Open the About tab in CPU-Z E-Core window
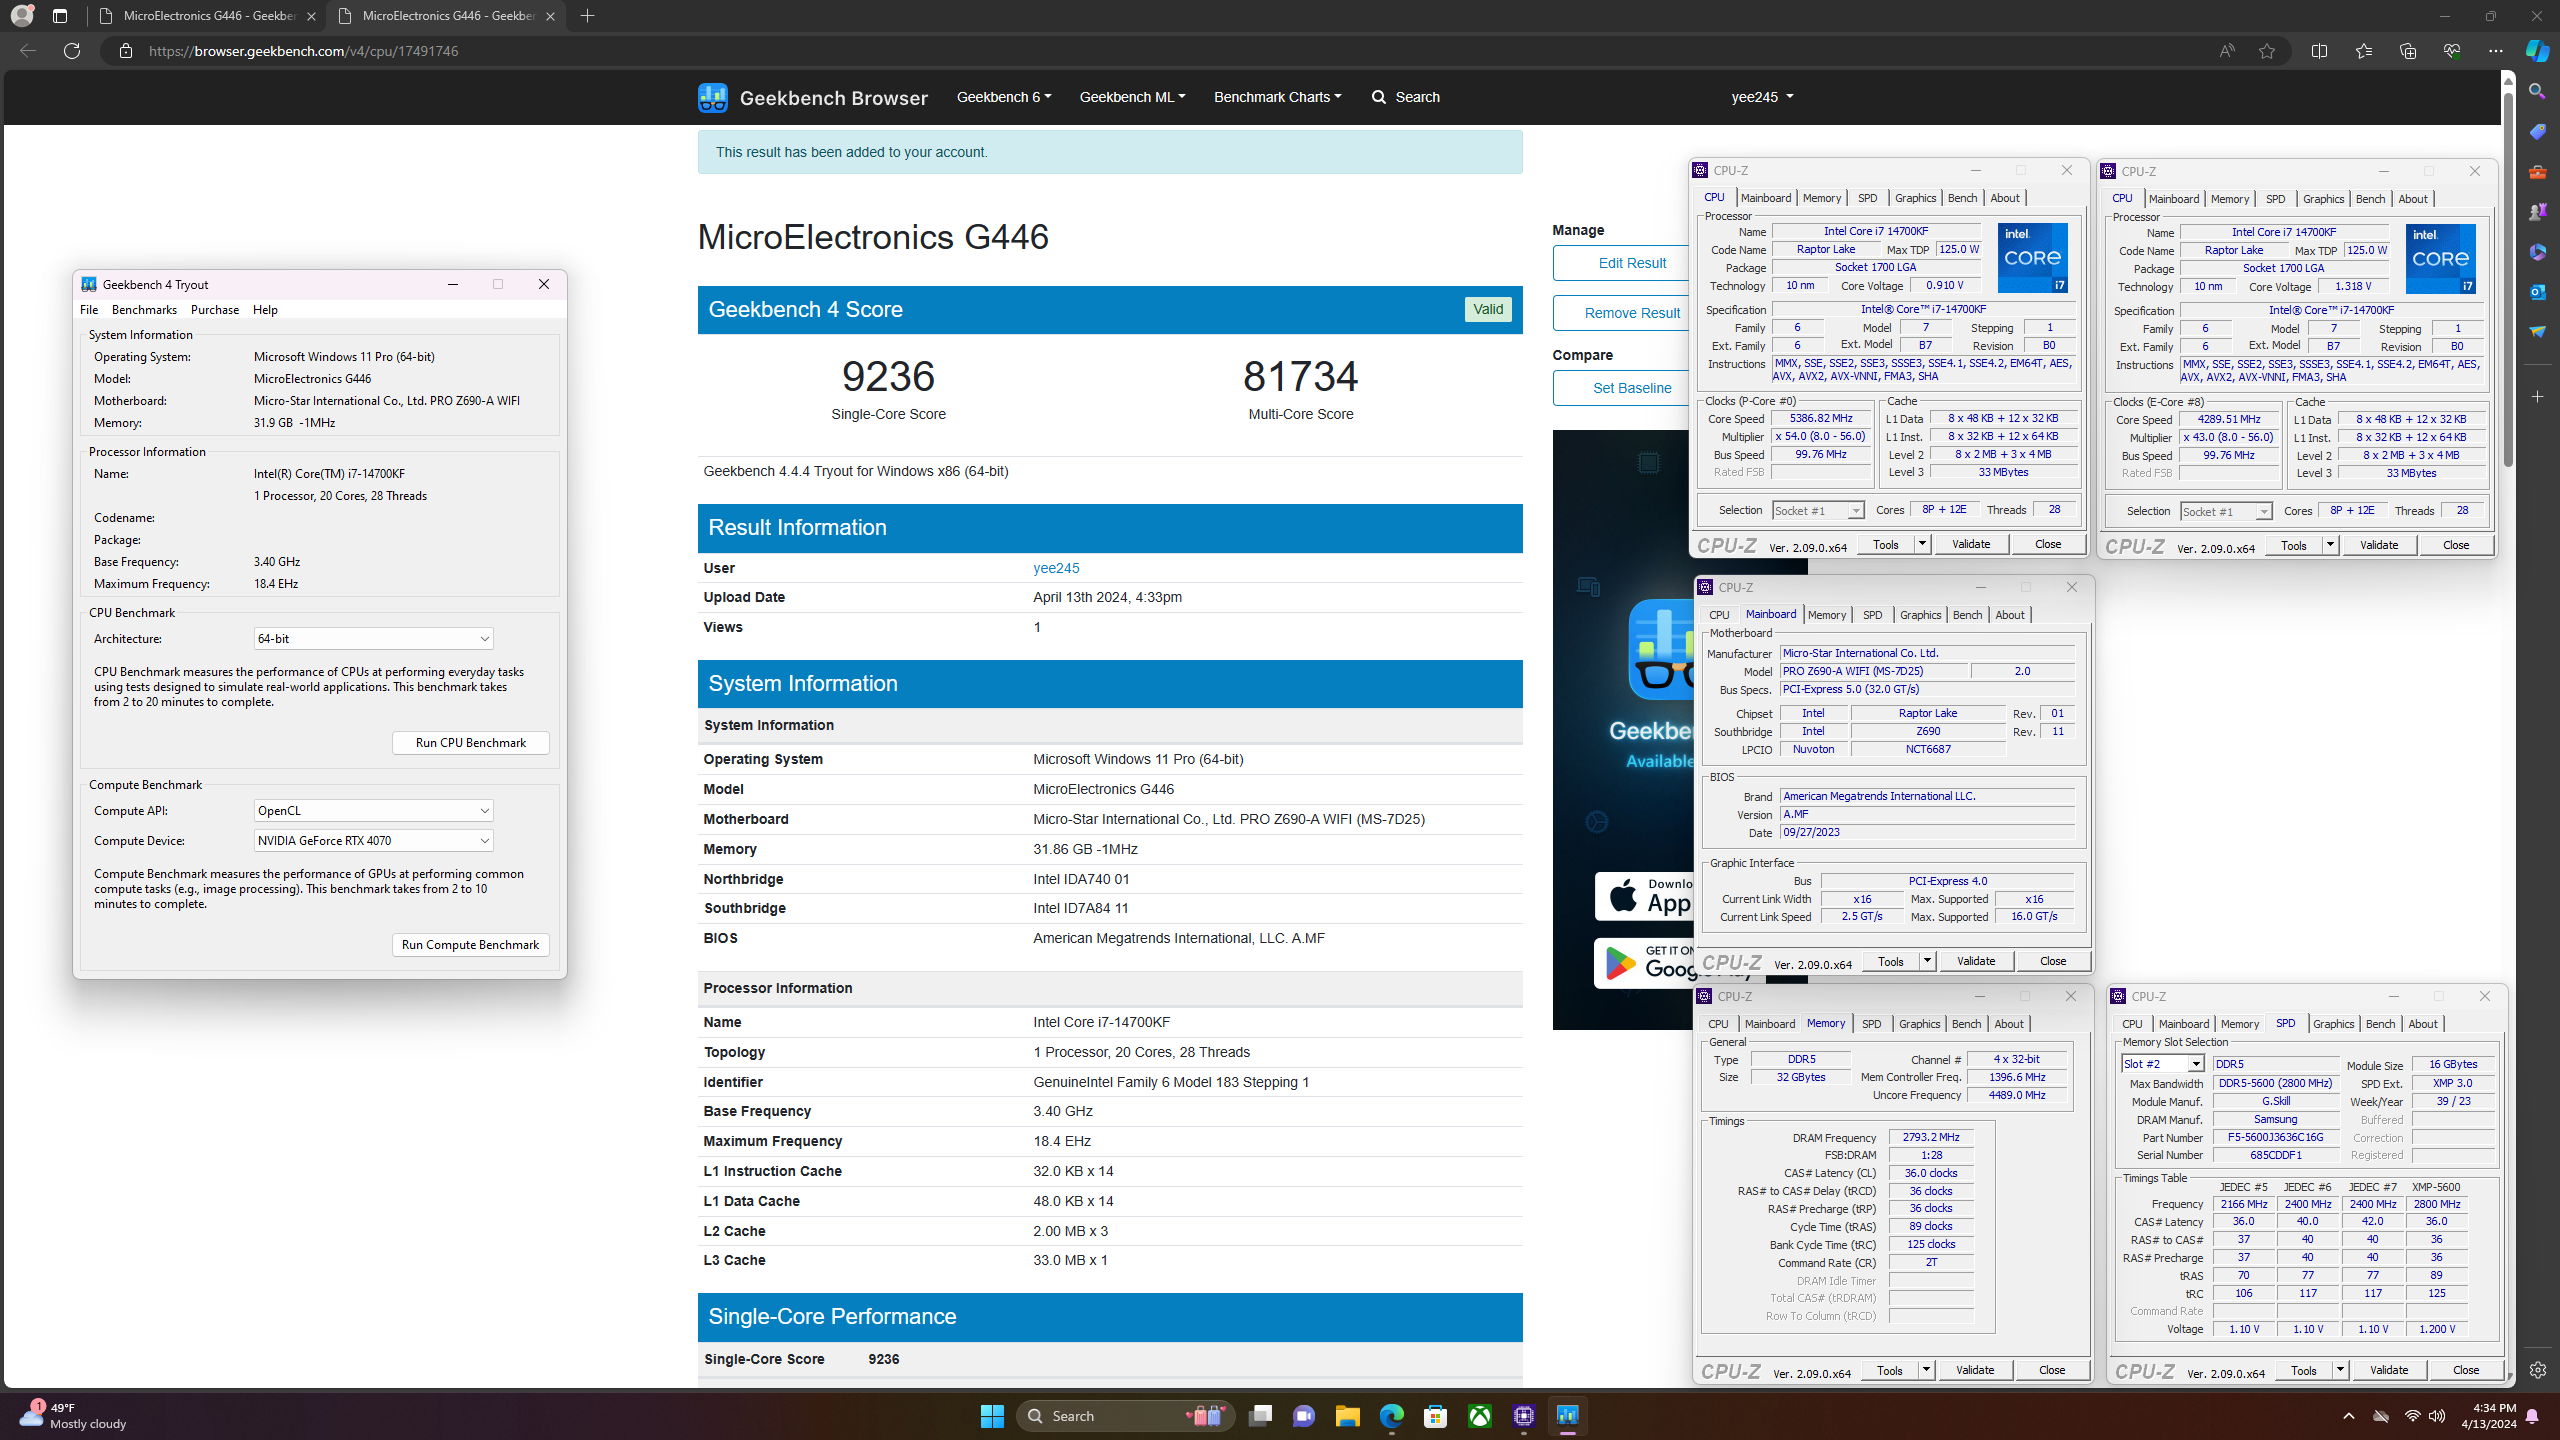Viewport: 2560px width, 1440px height. coord(2413,199)
